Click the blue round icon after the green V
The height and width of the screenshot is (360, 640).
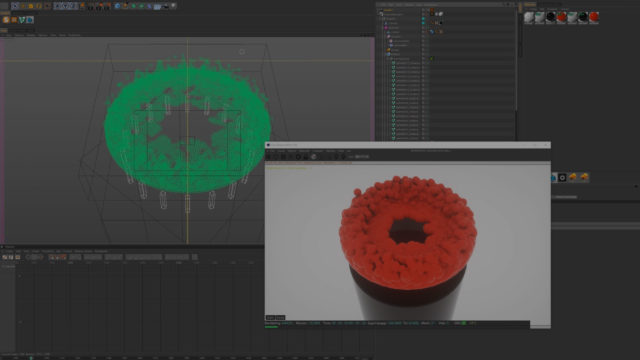click(x=30, y=20)
